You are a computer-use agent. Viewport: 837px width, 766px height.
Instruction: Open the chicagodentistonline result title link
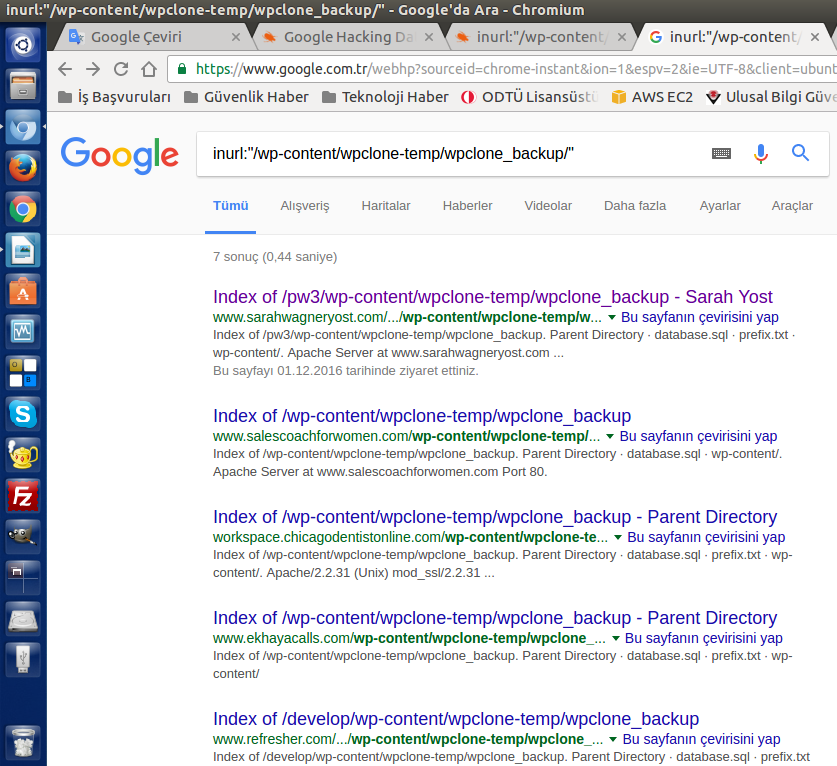[495, 517]
